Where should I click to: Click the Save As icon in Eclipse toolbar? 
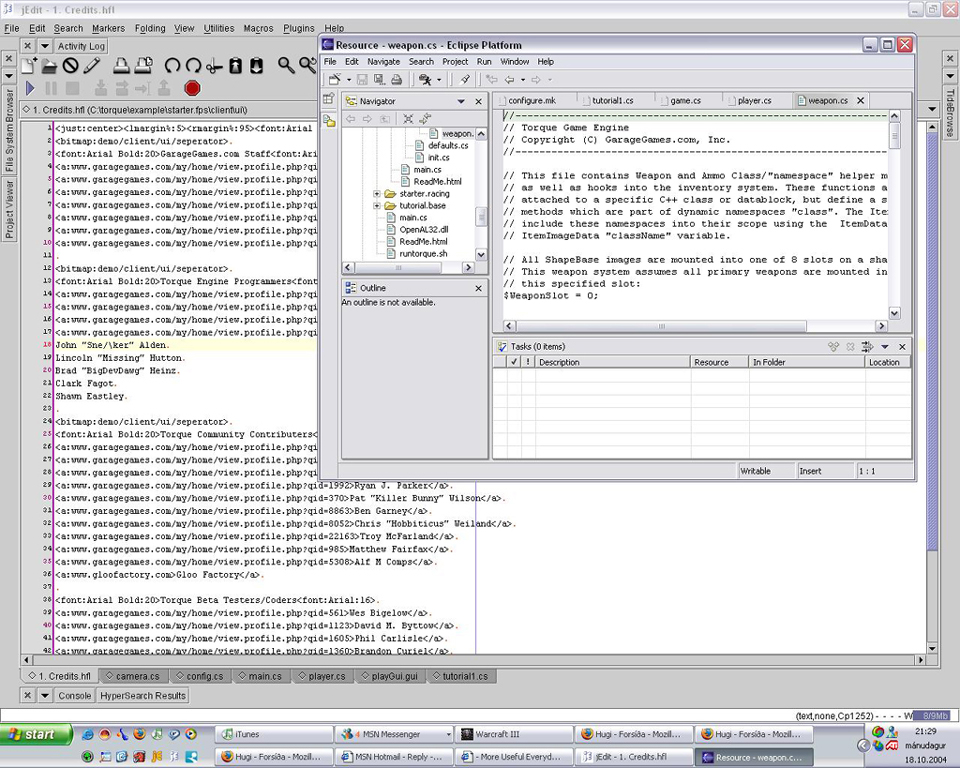point(380,80)
